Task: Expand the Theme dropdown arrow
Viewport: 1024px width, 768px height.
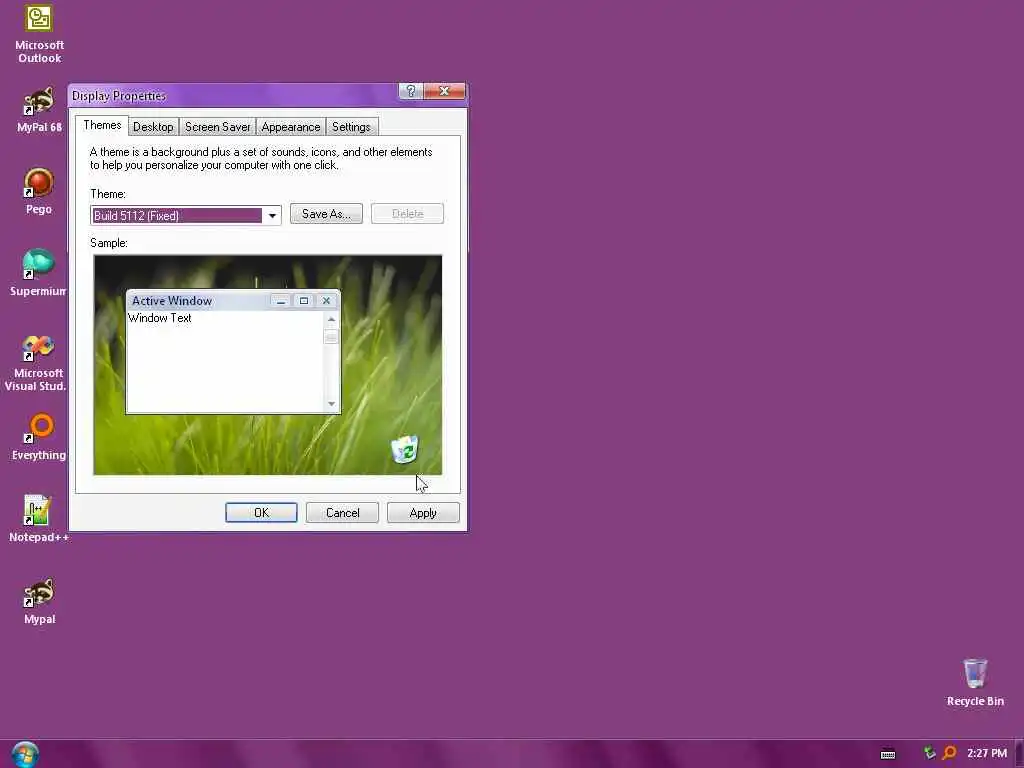Action: [x=272, y=216]
